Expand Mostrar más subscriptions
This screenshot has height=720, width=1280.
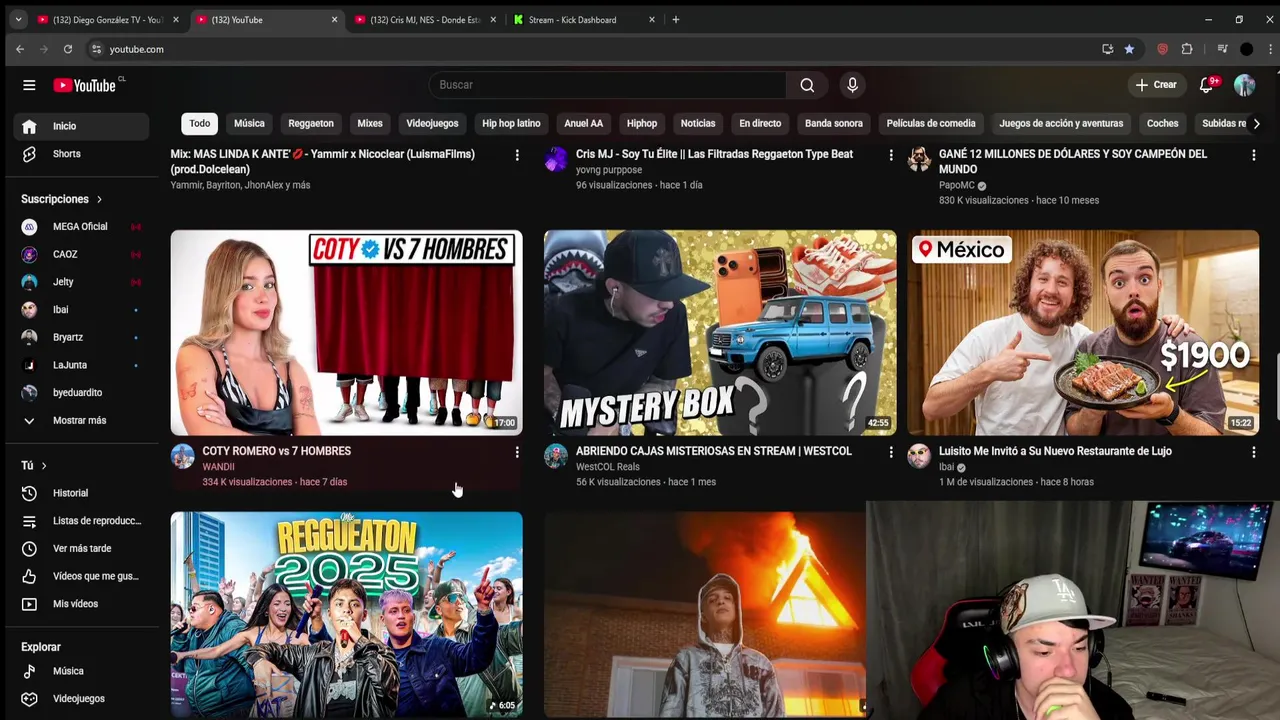tap(81, 421)
